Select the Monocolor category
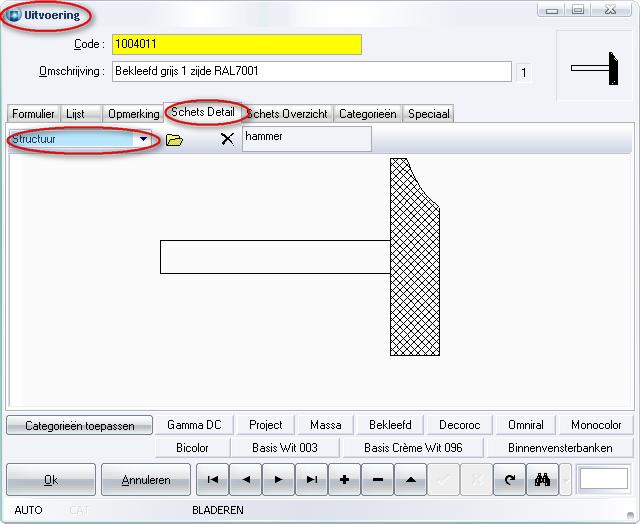Viewport: 640px width, 524px height. tap(596, 425)
